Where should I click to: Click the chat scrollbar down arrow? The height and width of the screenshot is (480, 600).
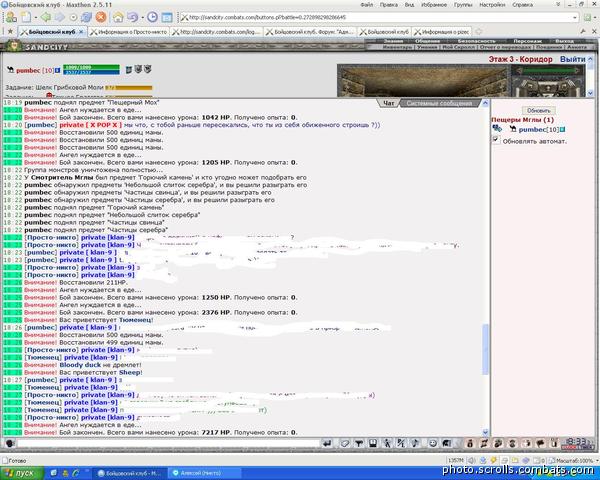pyautogui.click(x=485, y=433)
